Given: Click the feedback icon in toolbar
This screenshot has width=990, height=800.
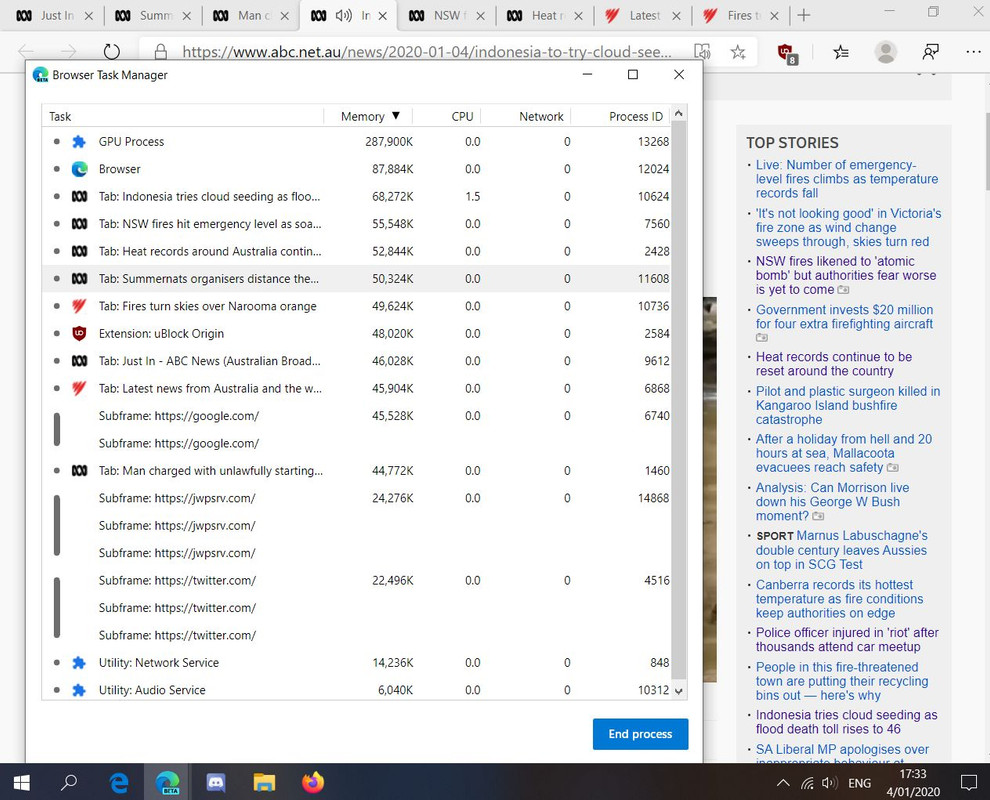Looking at the screenshot, I should click(x=930, y=52).
